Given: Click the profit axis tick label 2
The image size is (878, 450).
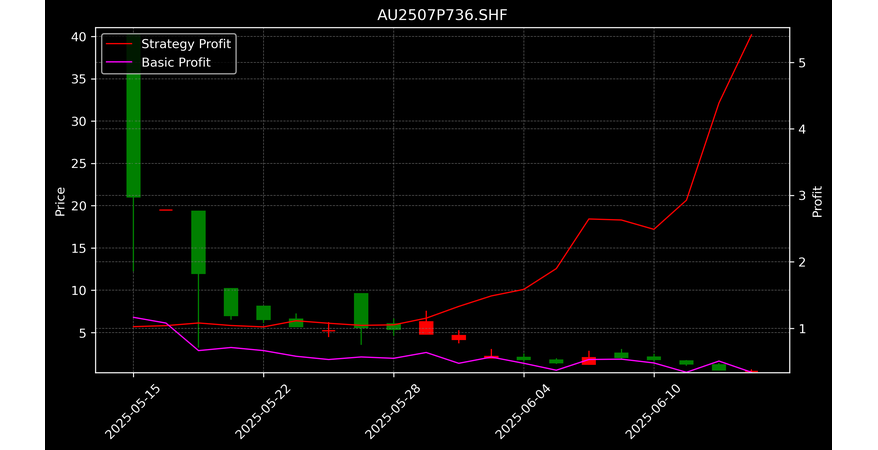Looking at the screenshot, I should (802, 262).
